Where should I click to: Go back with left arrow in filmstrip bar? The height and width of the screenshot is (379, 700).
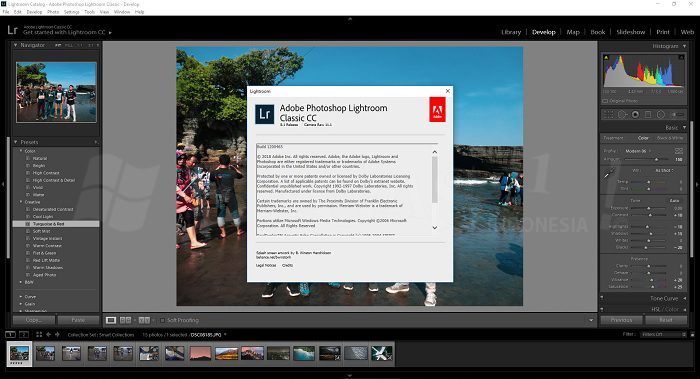click(x=48, y=334)
